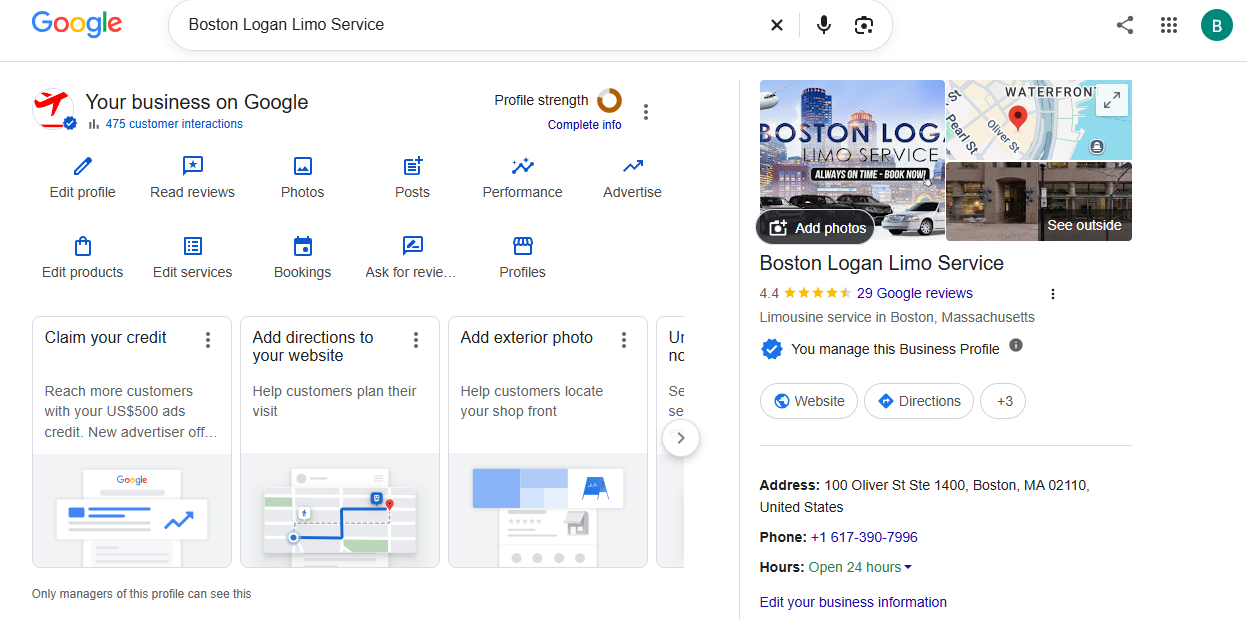The image size is (1247, 620).
Task: Open the Posts icon
Action: [x=413, y=166]
